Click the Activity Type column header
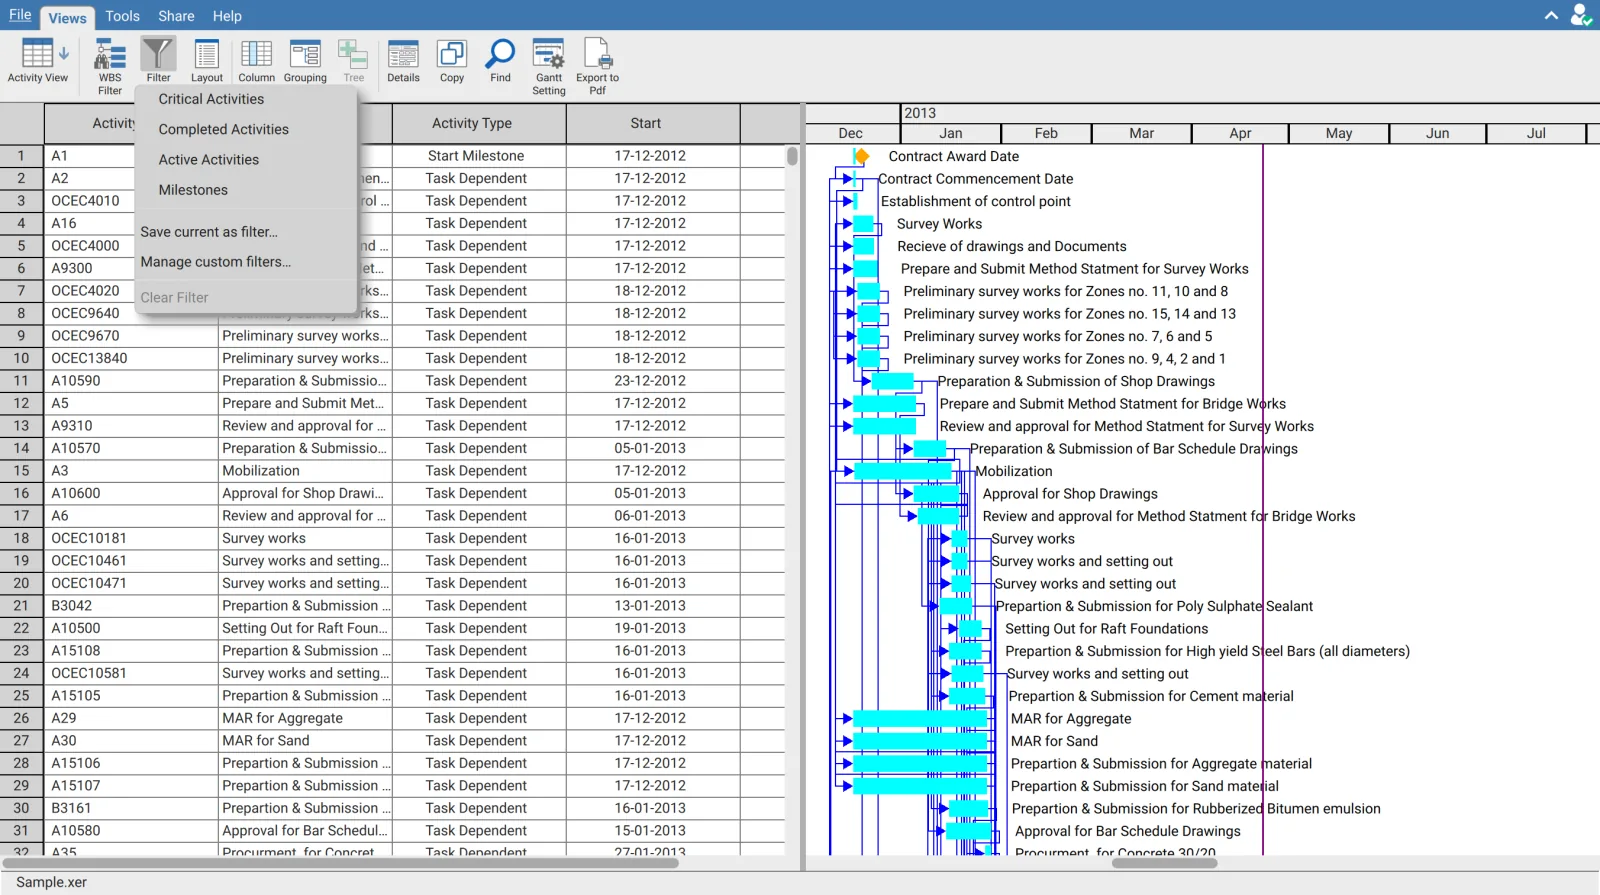The height and width of the screenshot is (895, 1600). pos(479,123)
